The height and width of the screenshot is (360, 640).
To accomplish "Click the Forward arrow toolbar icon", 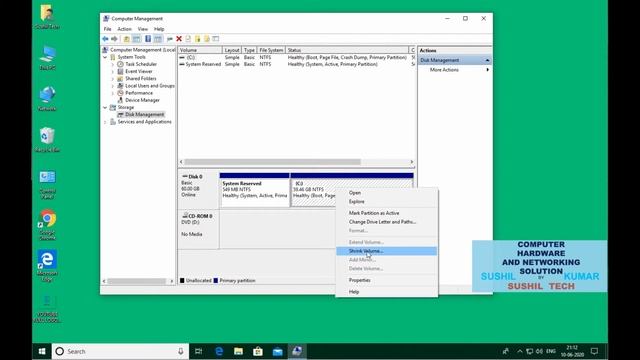I will [114, 39].
